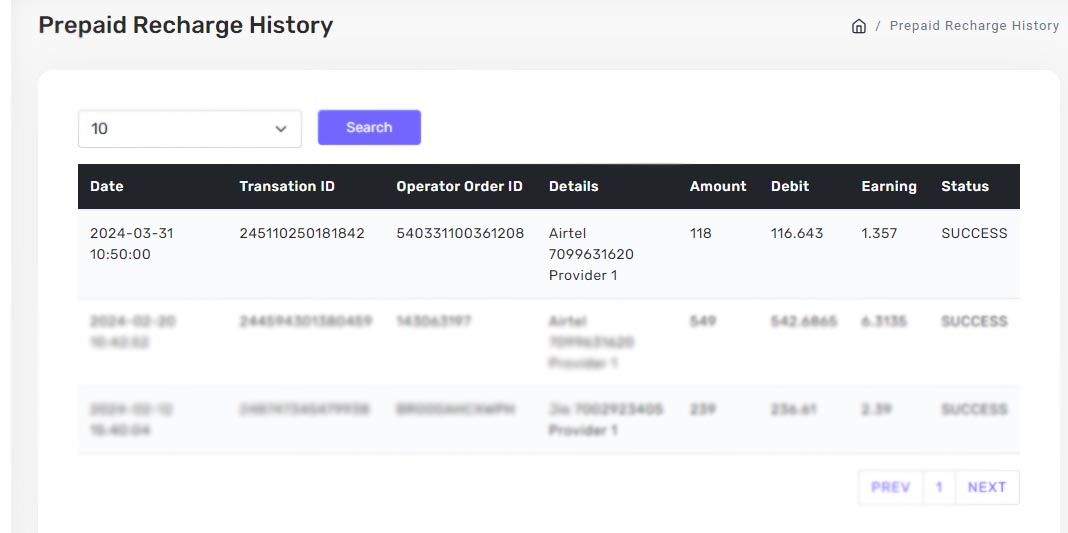The height and width of the screenshot is (533, 1068).
Task: Click the 2024-03-31 date cell
Action: [x=131, y=233]
